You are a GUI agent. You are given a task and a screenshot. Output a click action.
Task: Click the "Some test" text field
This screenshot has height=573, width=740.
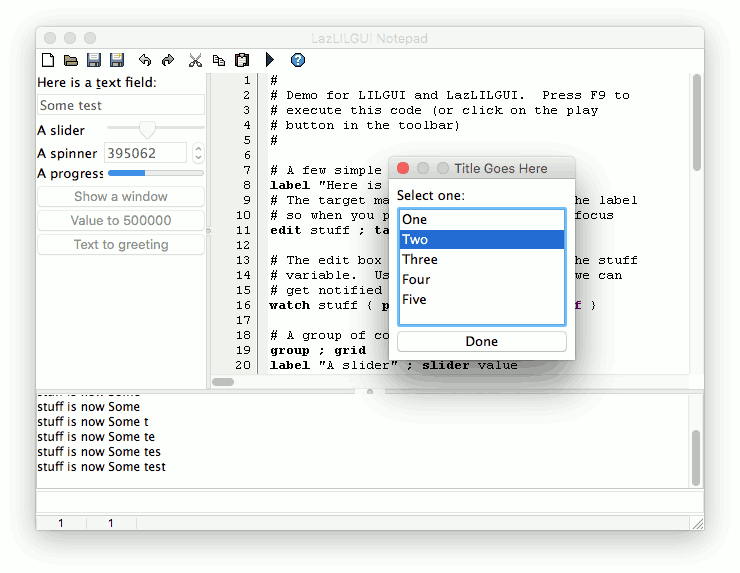pos(121,105)
